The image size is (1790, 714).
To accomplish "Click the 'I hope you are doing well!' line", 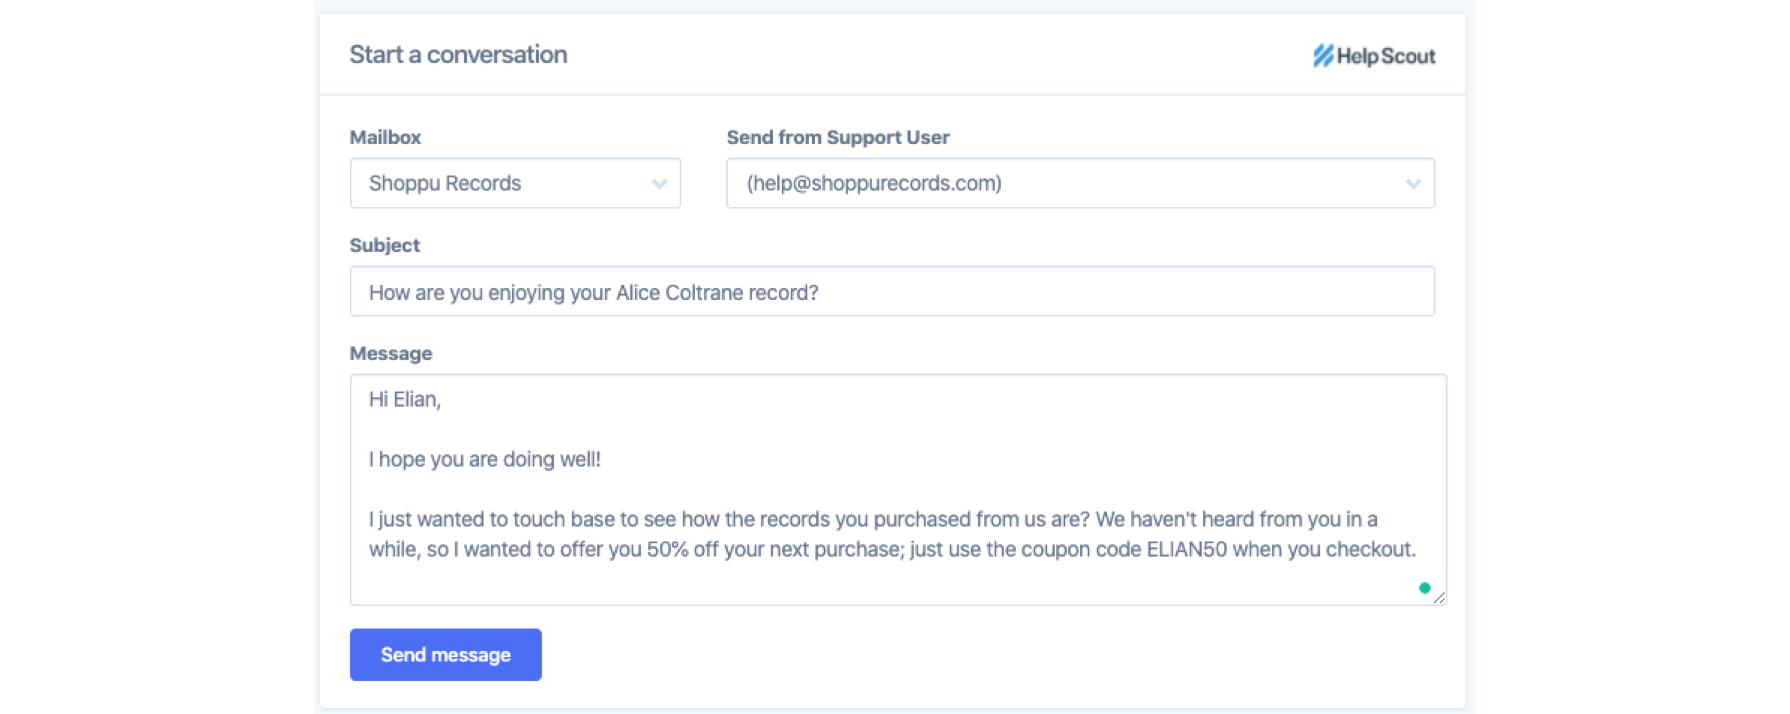I will pyautogui.click(x=485, y=460).
